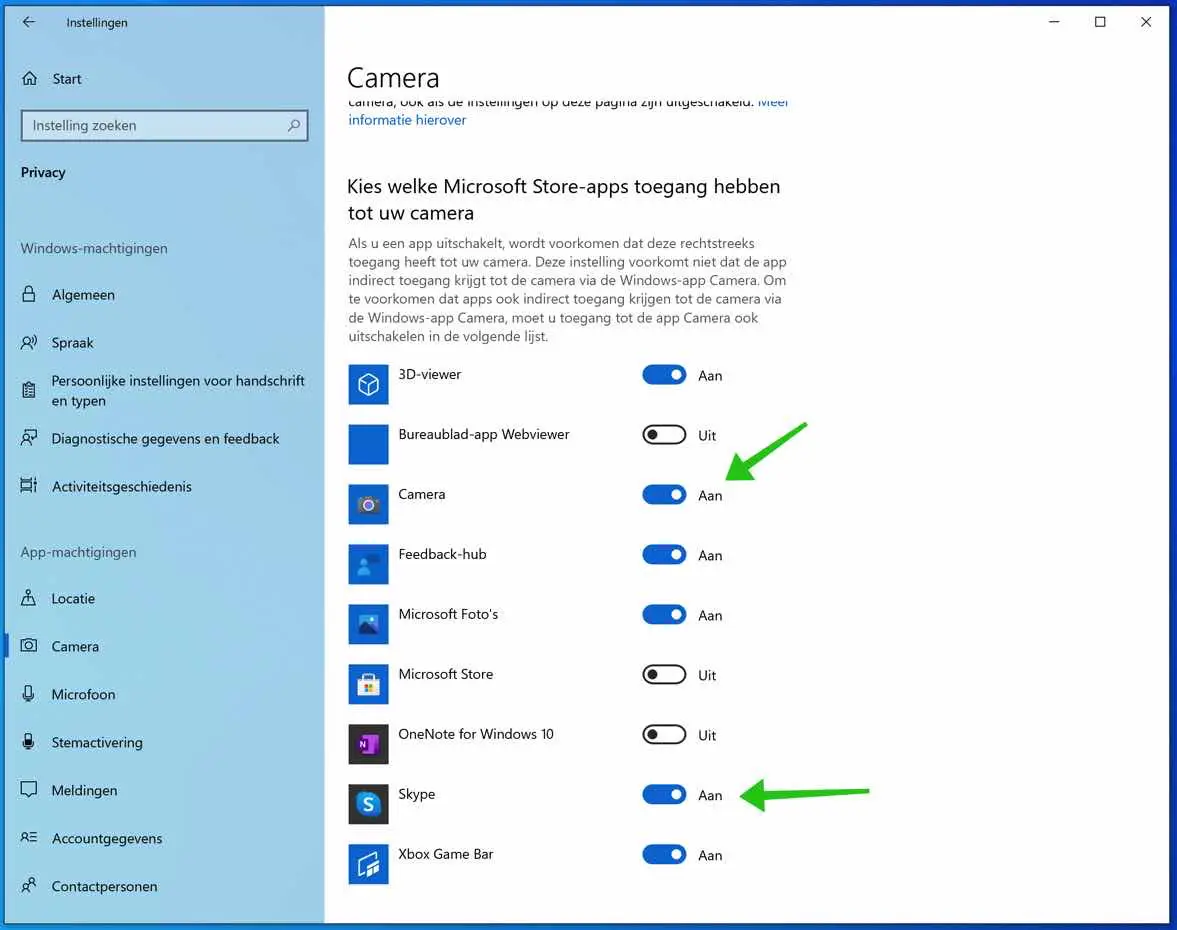This screenshot has width=1177, height=930.
Task: Disable Xbox Game Bar camera toggle
Action: [664, 854]
